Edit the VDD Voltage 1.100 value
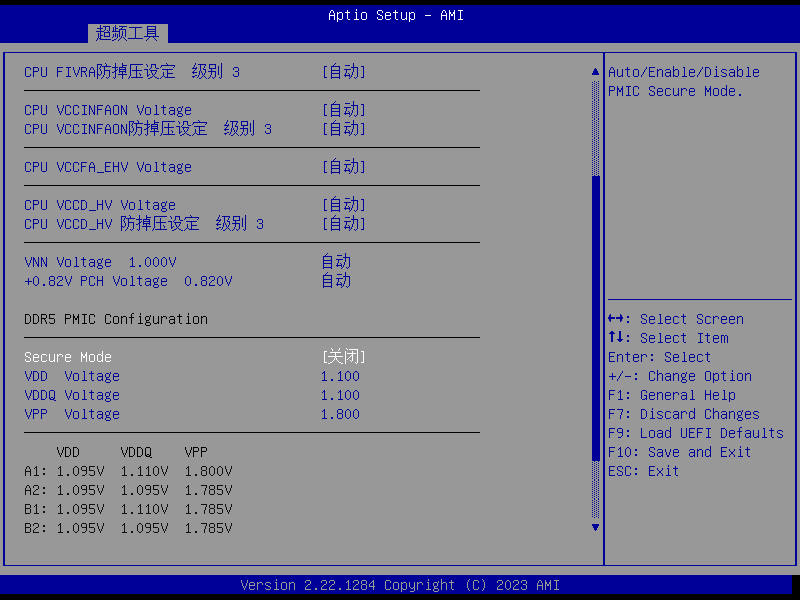Viewport: 800px width, 600px height. coord(340,376)
